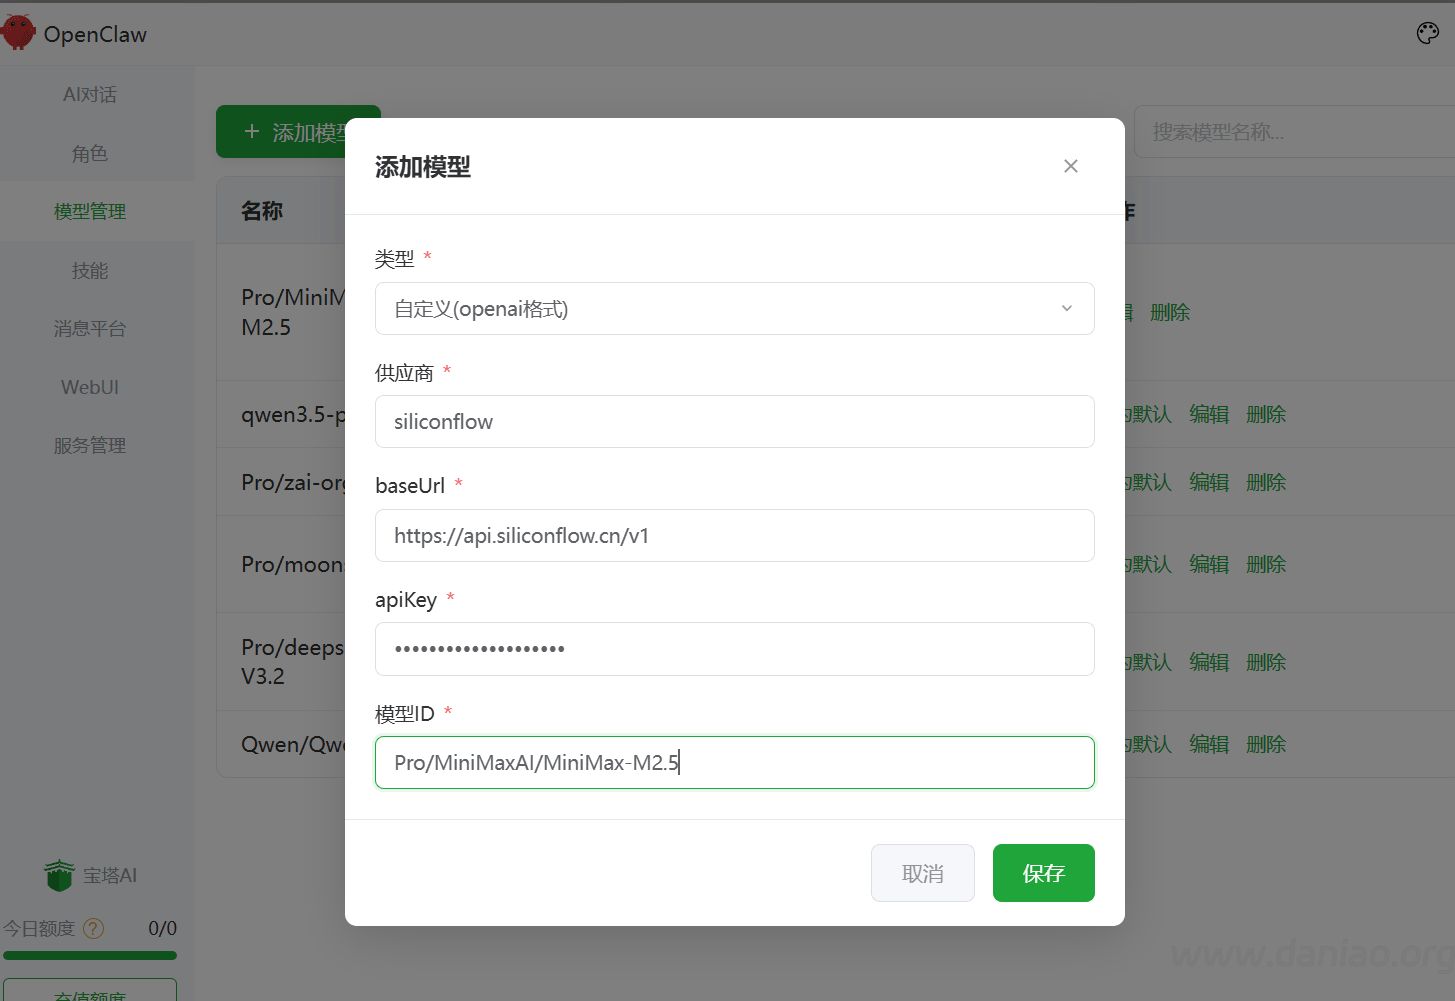Close the 添加模型 dialog with X
1455x1001 pixels.
click(x=1070, y=166)
